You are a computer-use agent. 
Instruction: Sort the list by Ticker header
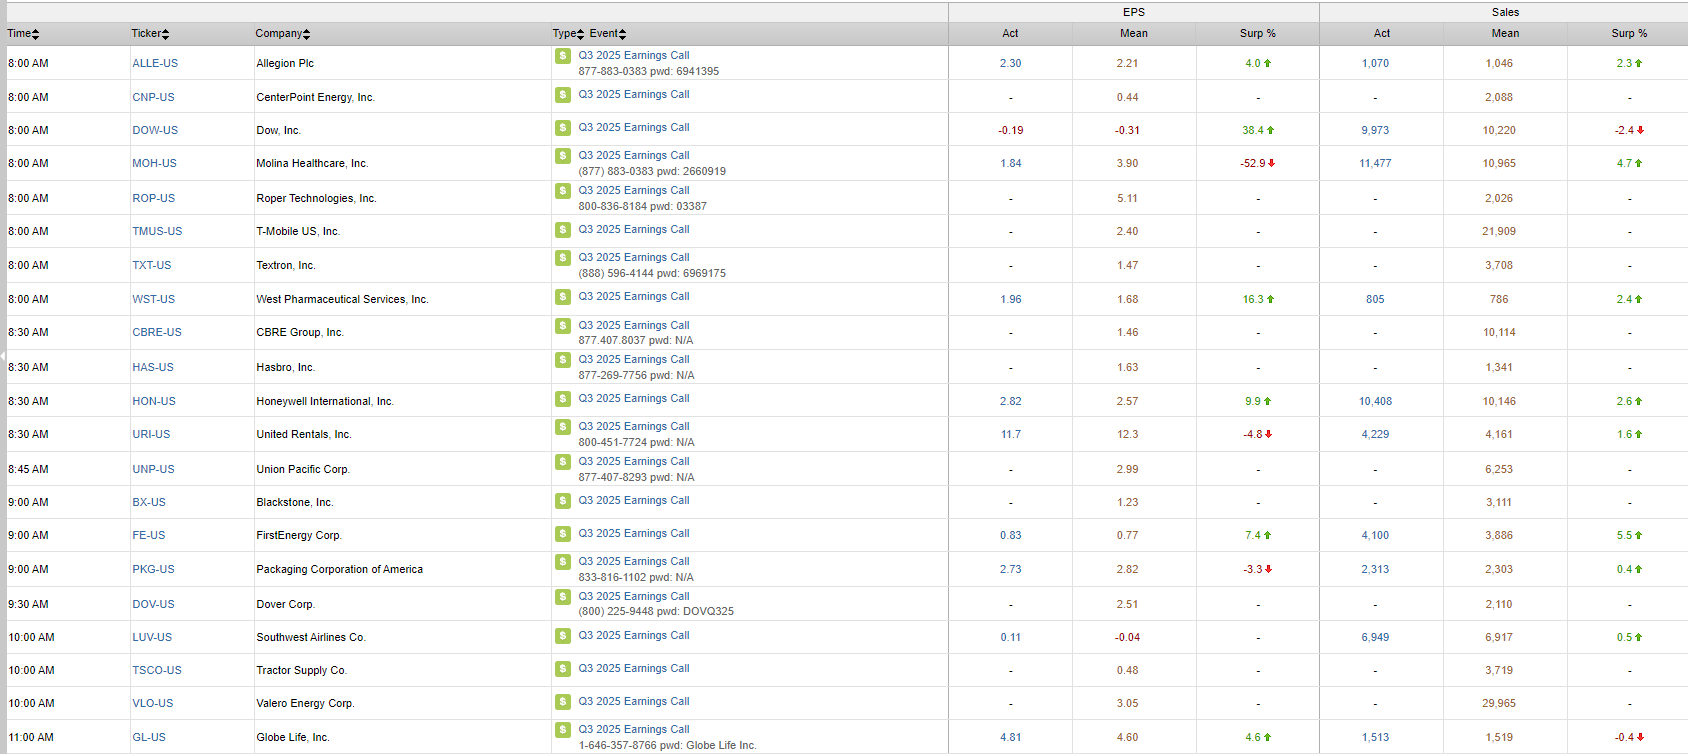150,34
